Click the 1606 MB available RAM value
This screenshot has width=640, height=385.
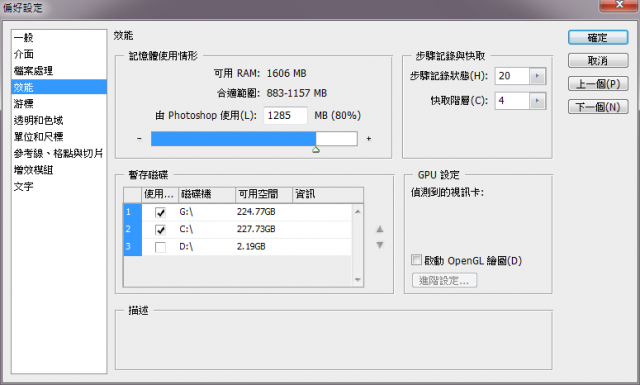point(287,73)
